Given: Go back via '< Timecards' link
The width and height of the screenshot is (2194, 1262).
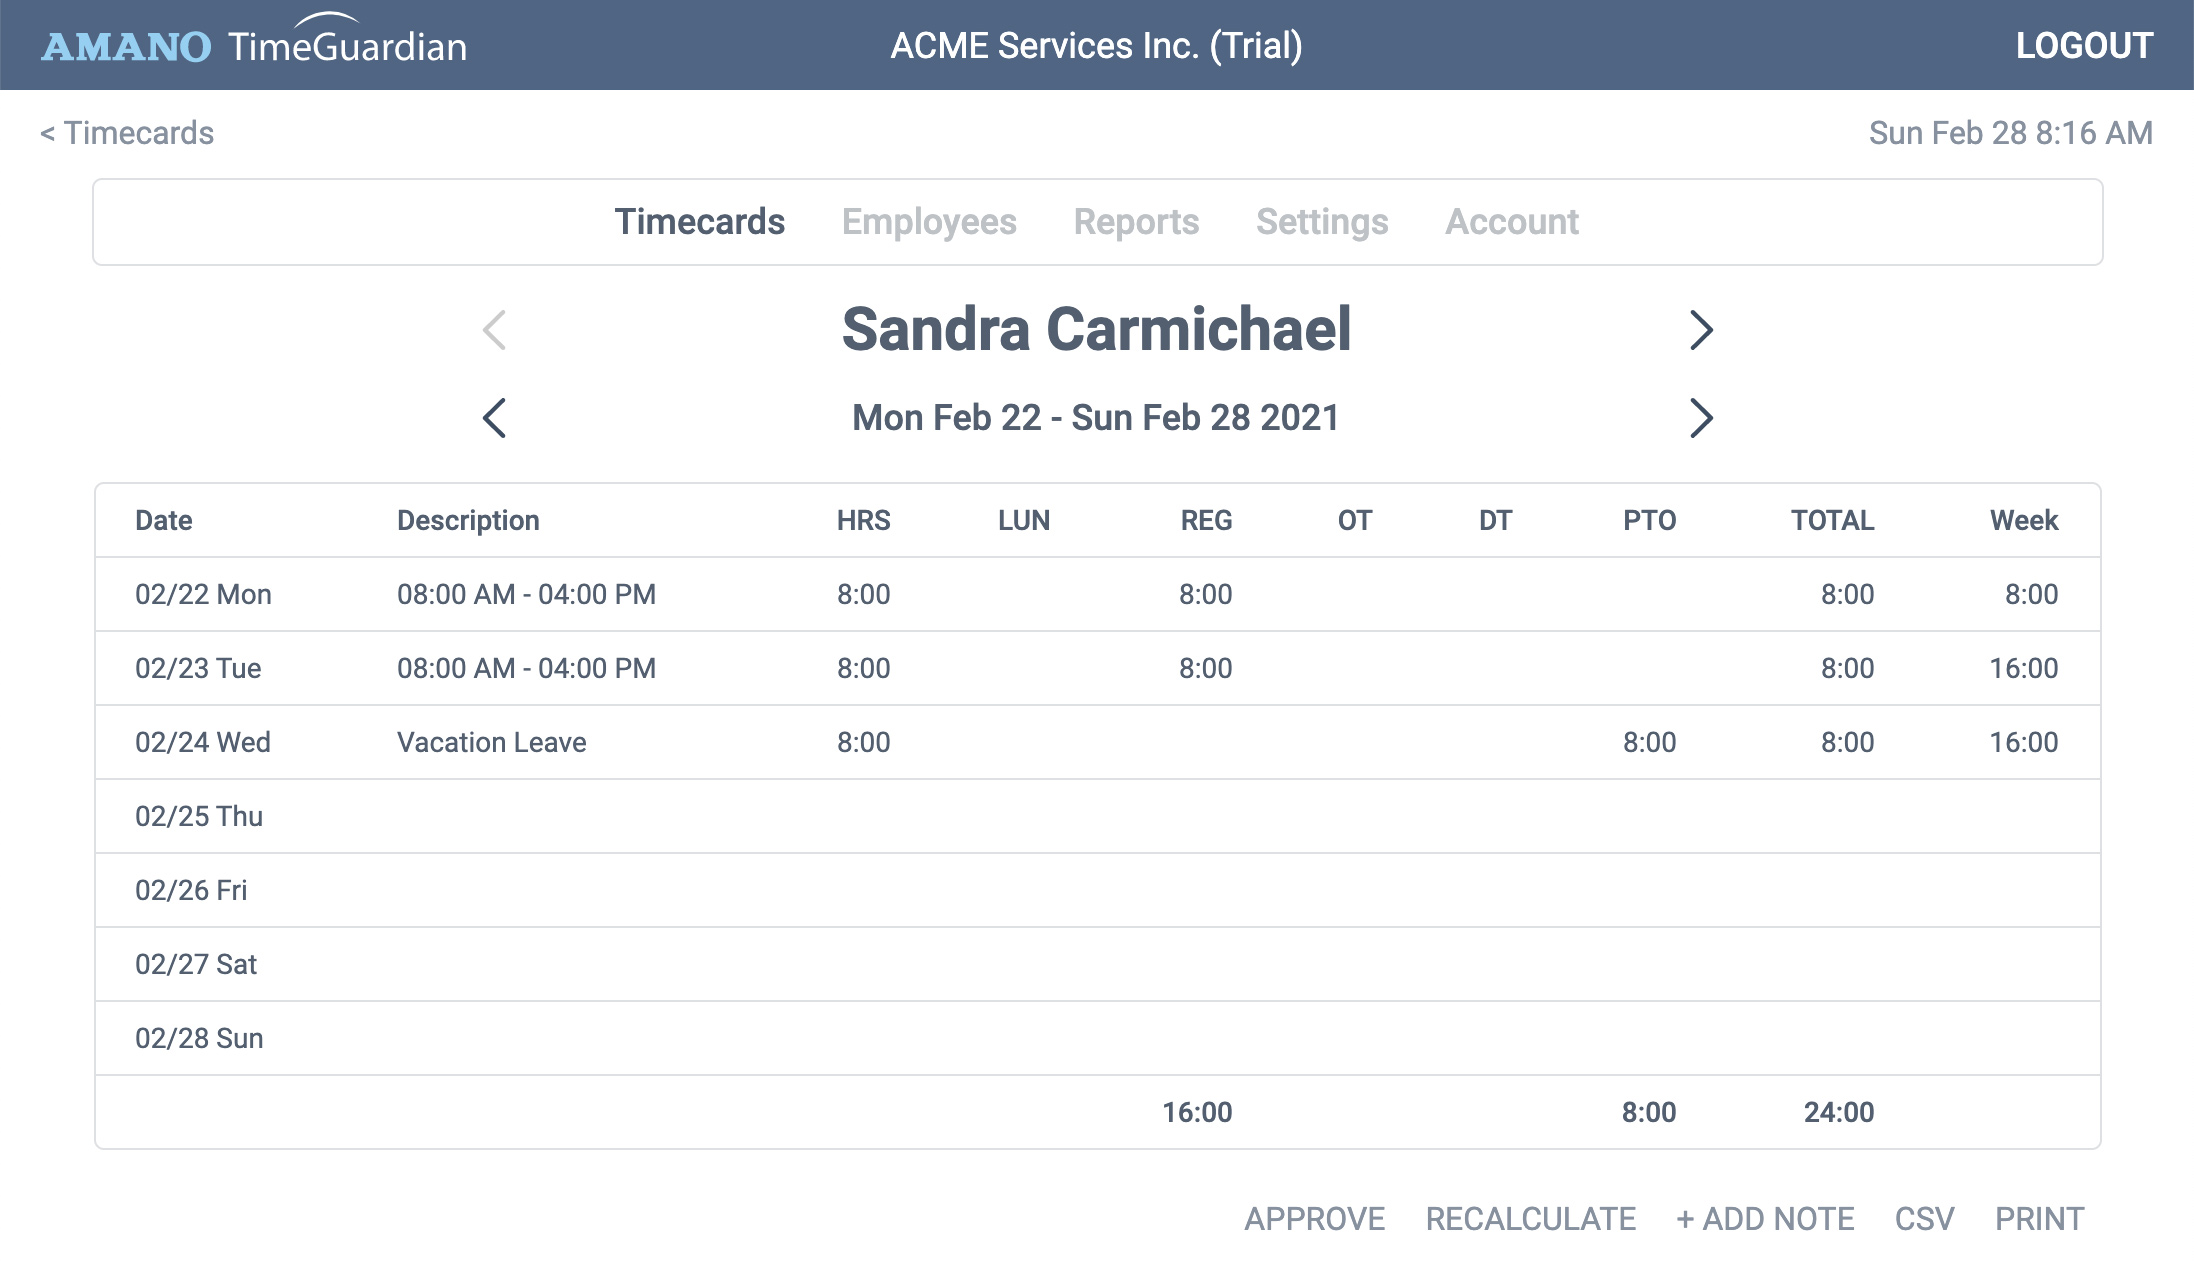Looking at the screenshot, I should click(127, 133).
